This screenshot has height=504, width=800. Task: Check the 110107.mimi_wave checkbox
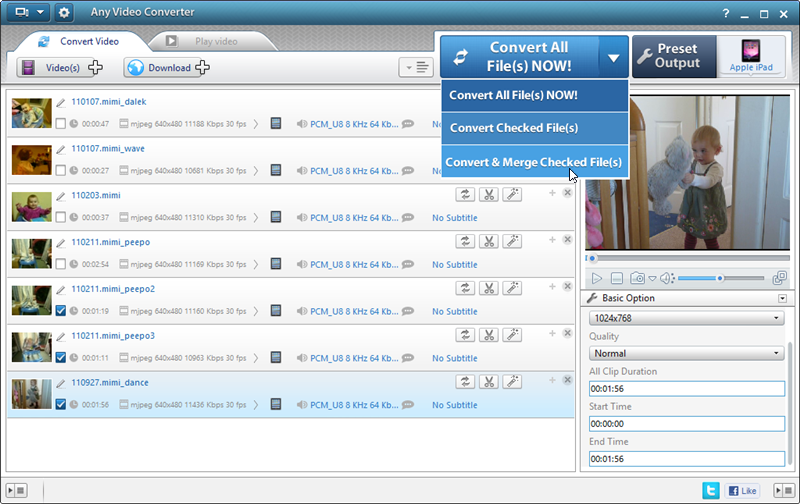click(x=61, y=170)
